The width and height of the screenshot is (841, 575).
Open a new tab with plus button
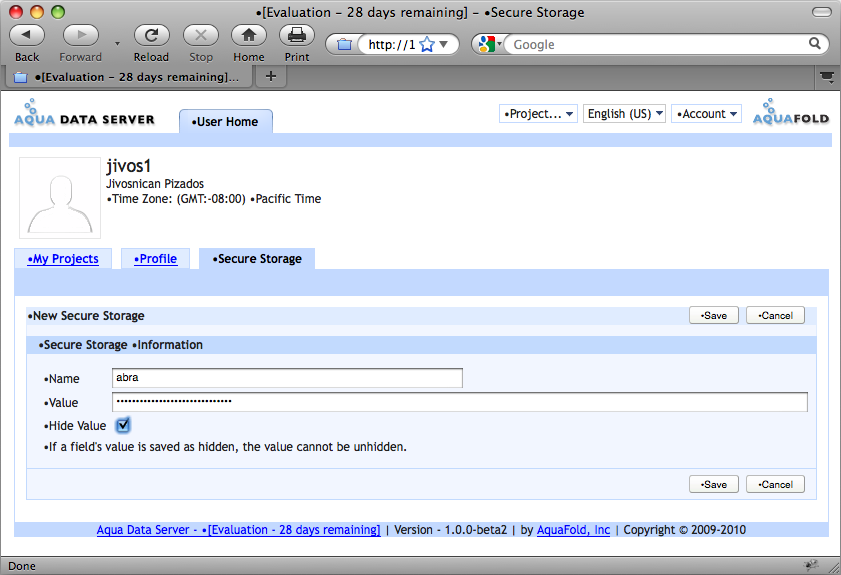(x=271, y=77)
